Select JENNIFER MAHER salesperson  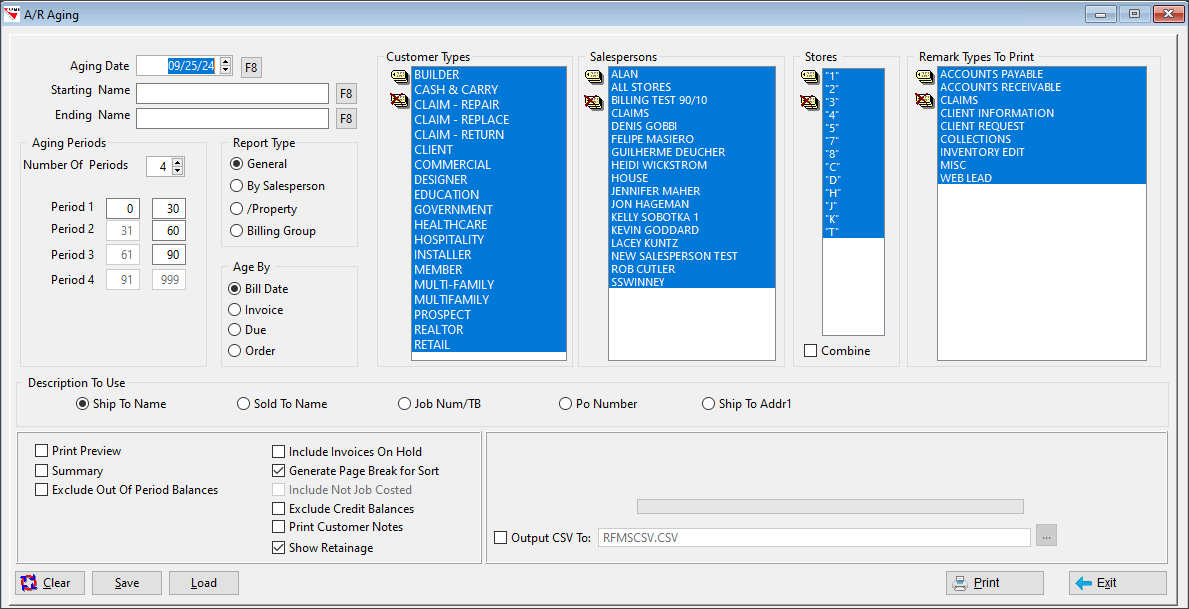[692, 191]
